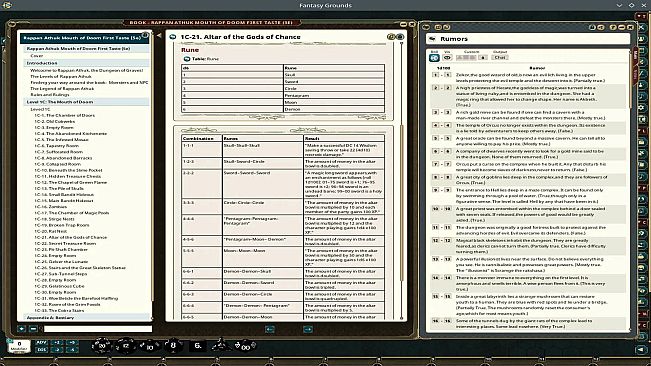Toggle the -5 modifier button
The image size is (651, 366).
click(x=72, y=350)
